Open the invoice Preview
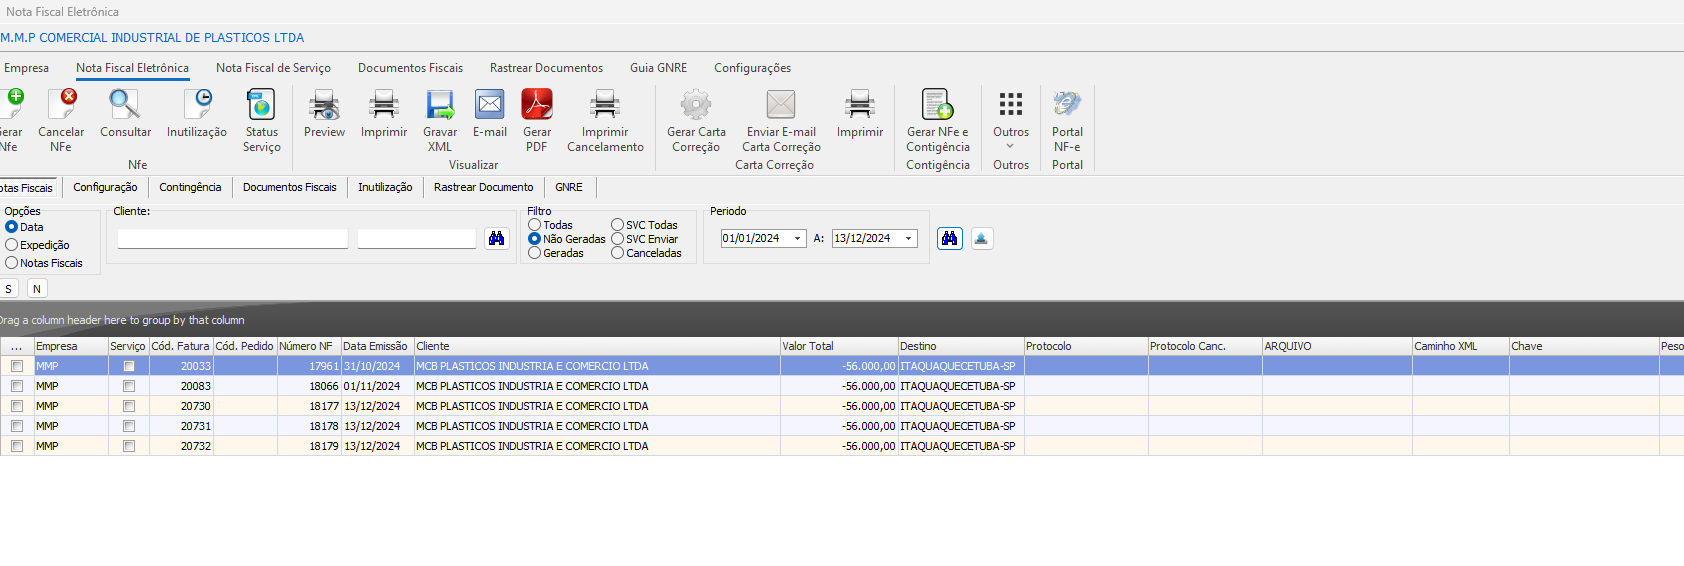The image size is (1684, 566). pyautogui.click(x=324, y=105)
